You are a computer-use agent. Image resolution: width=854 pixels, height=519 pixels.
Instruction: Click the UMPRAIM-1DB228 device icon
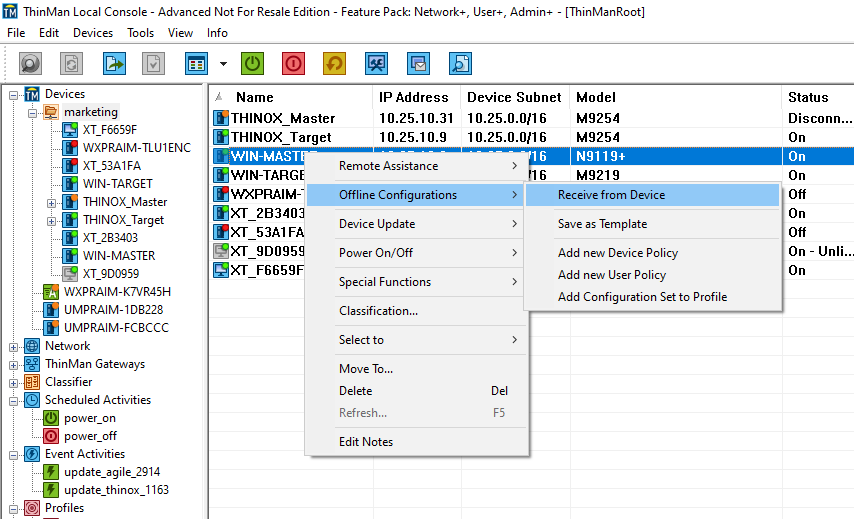[x=51, y=310]
